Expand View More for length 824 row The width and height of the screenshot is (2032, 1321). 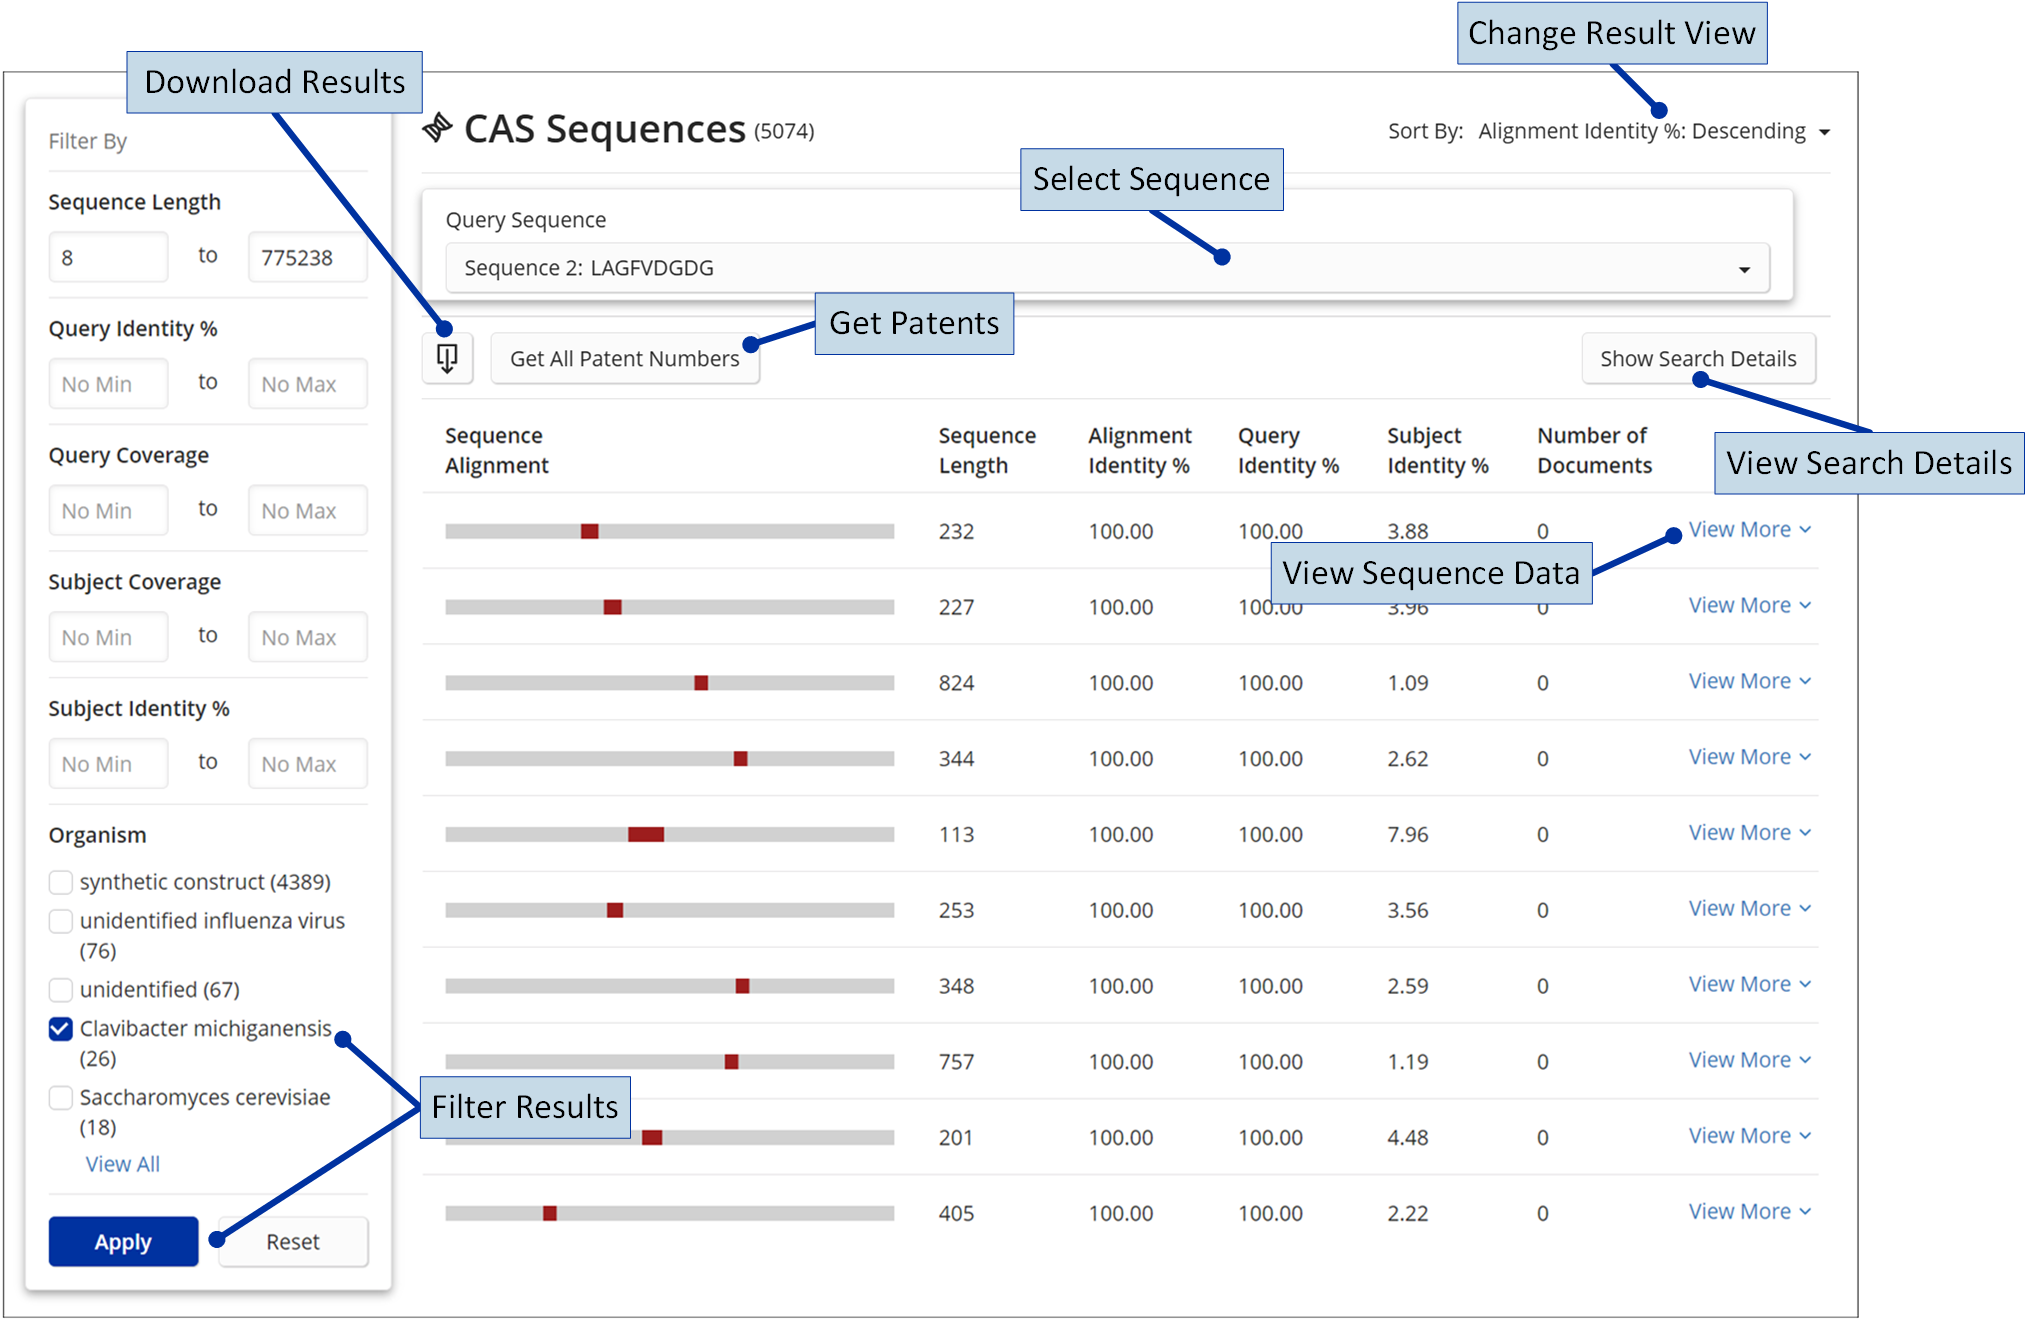tap(1749, 682)
